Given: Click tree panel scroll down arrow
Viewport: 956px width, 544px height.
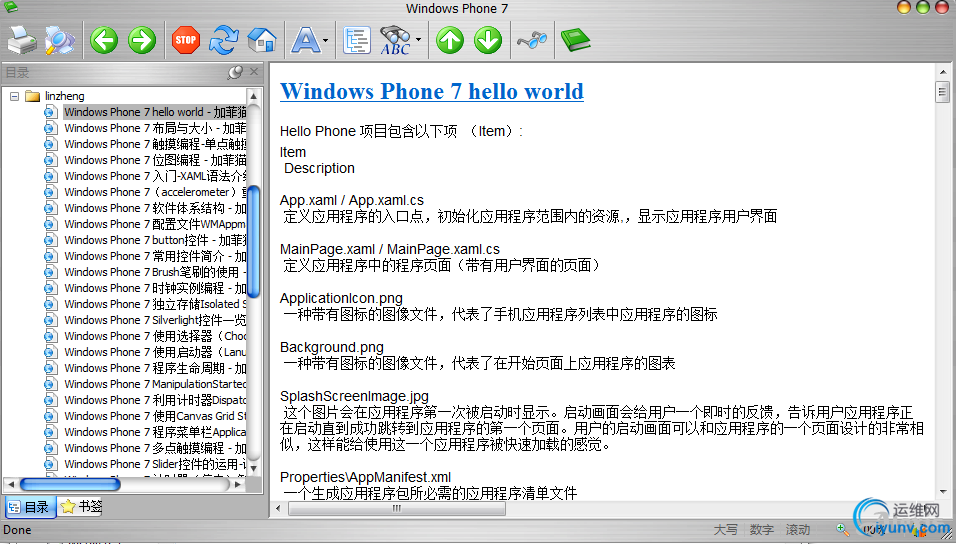Looking at the screenshot, I should [254, 468].
